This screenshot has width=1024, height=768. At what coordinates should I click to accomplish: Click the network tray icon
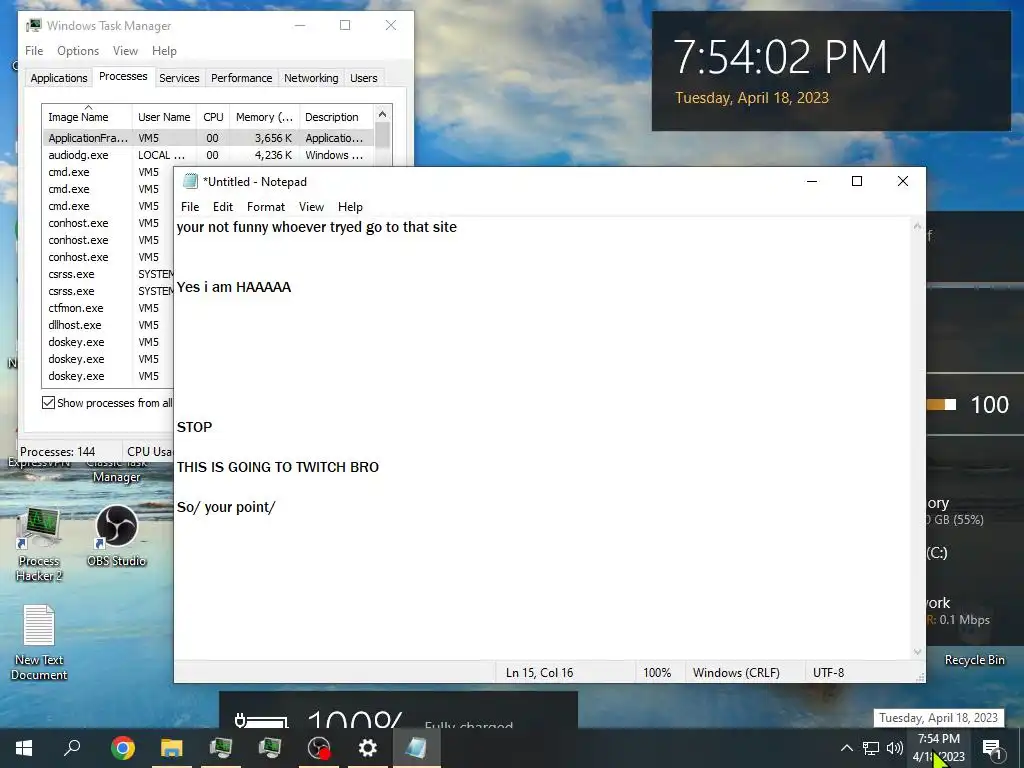(871, 748)
